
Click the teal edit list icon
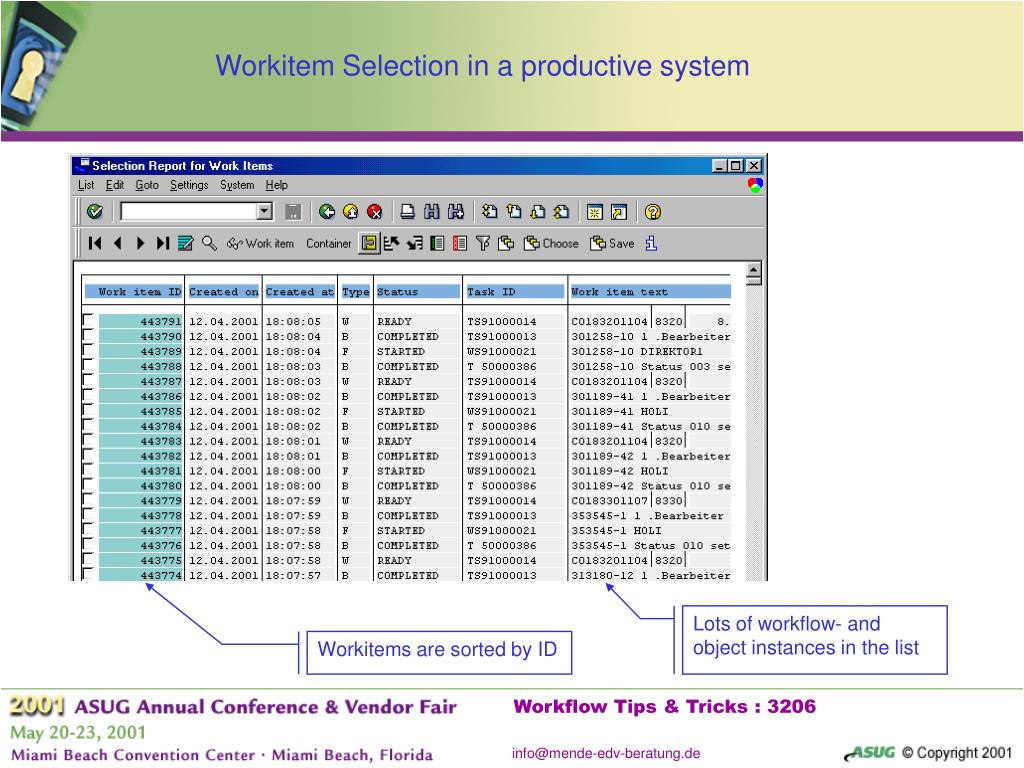click(x=185, y=244)
